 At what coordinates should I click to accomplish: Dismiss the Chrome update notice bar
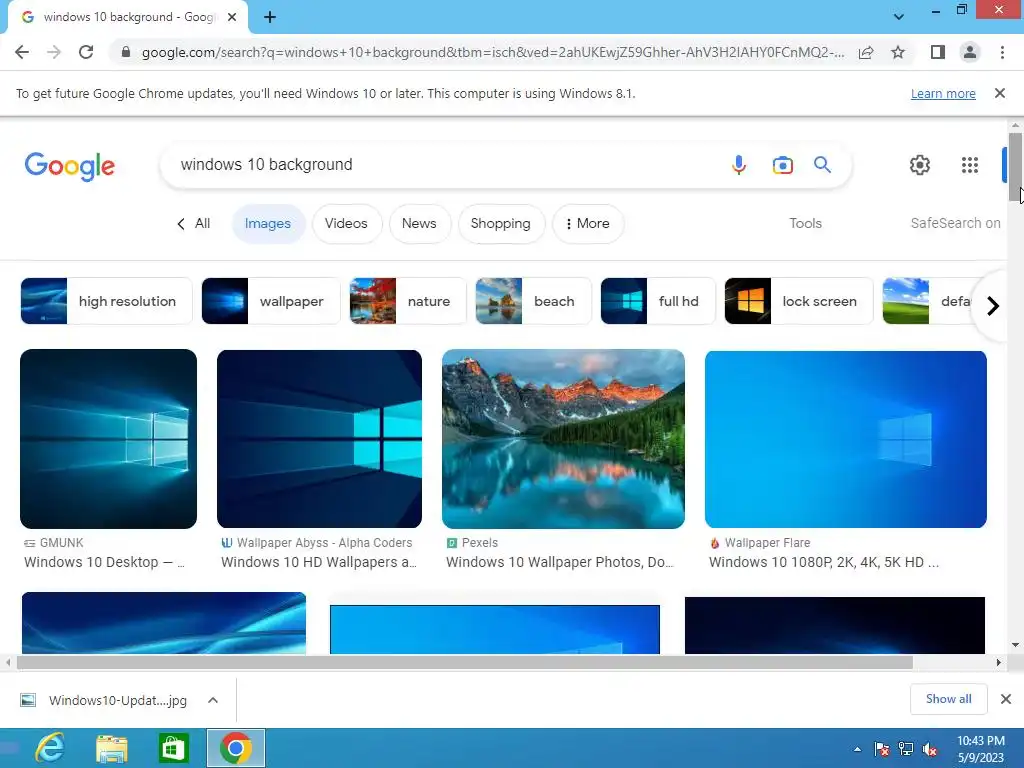1000,93
